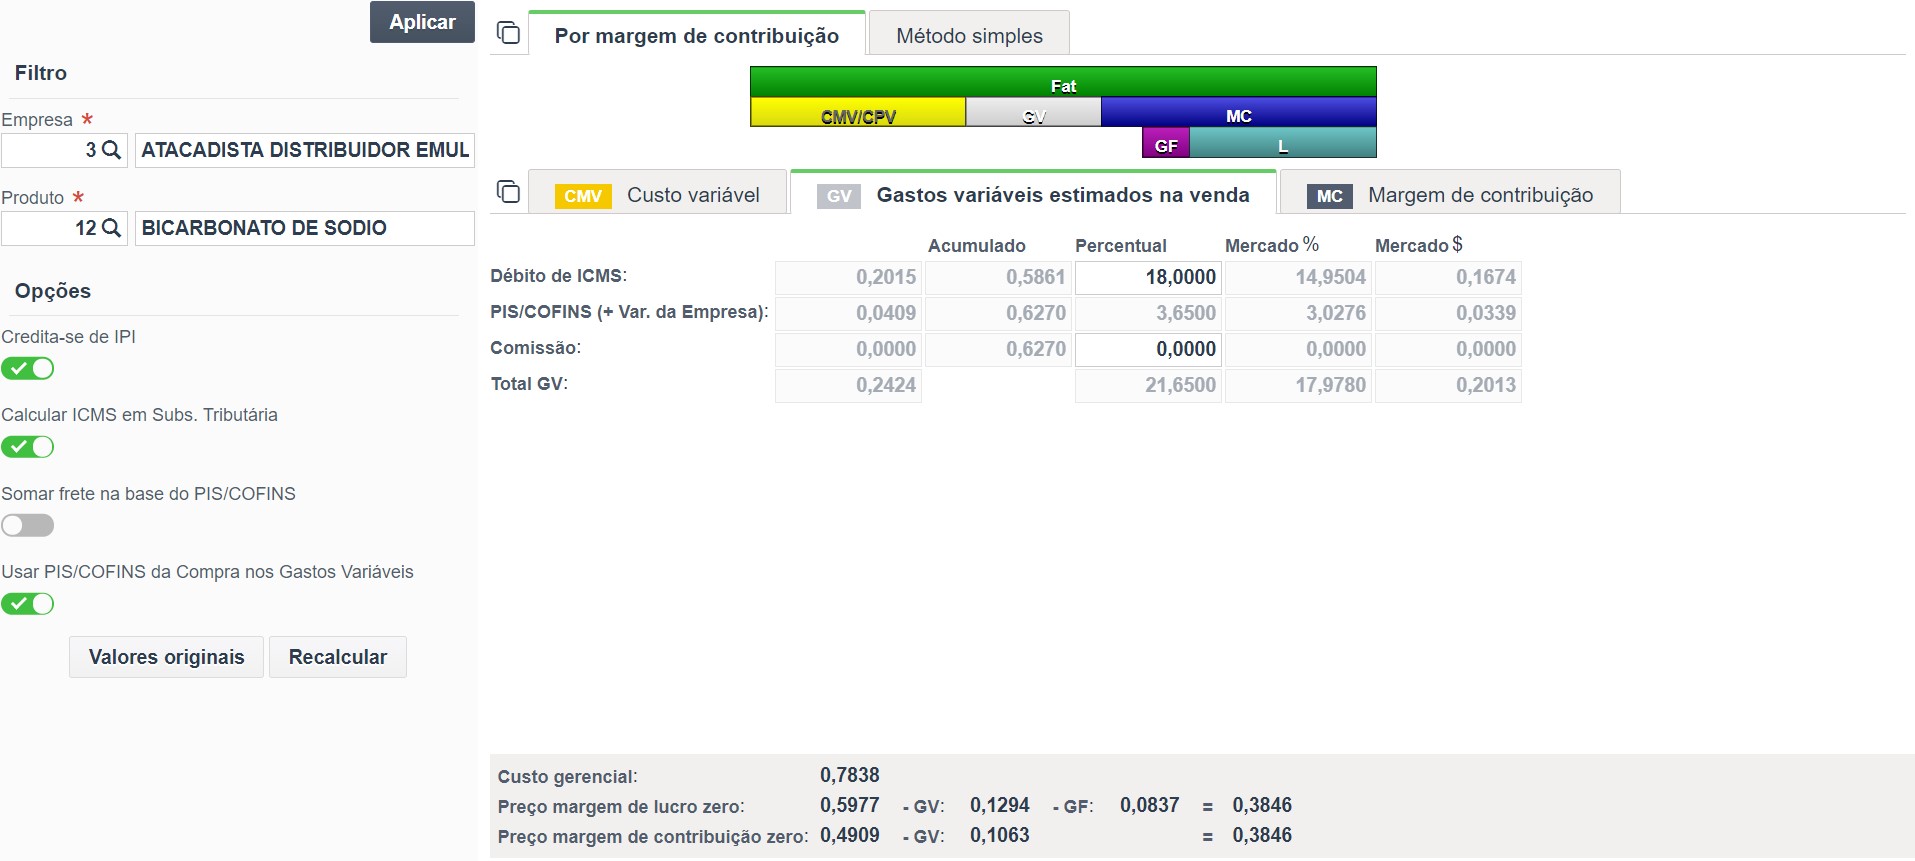Click the Aplicar button
Screen dimensions: 1915x861
(422, 22)
